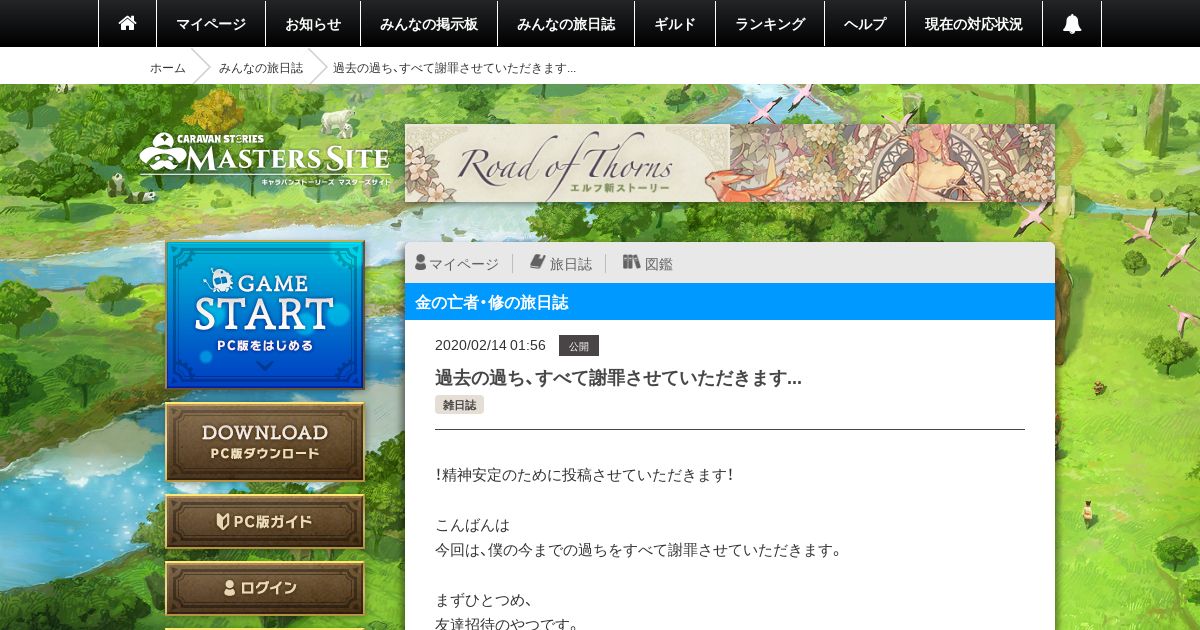Image resolution: width=1200 pixels, height=630 pixels.
Task: Click the post date 2020/02/14 01:56
Action: pyautogui.click(x=490, y=345)
